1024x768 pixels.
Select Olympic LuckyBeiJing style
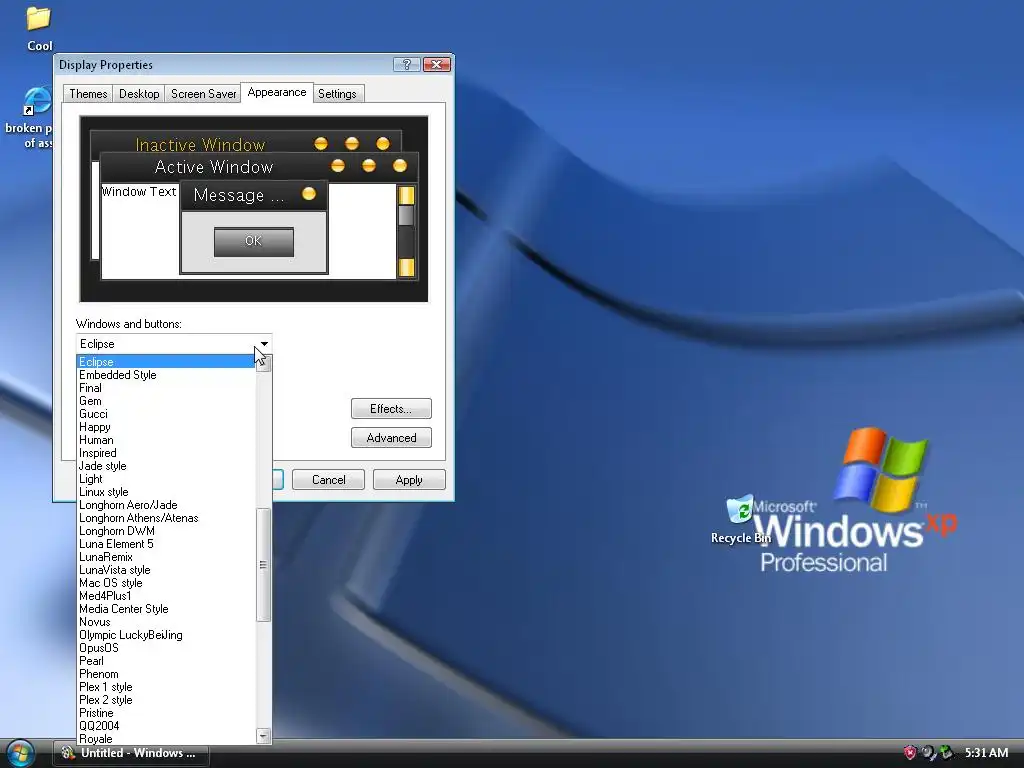(x=165, y=635)
